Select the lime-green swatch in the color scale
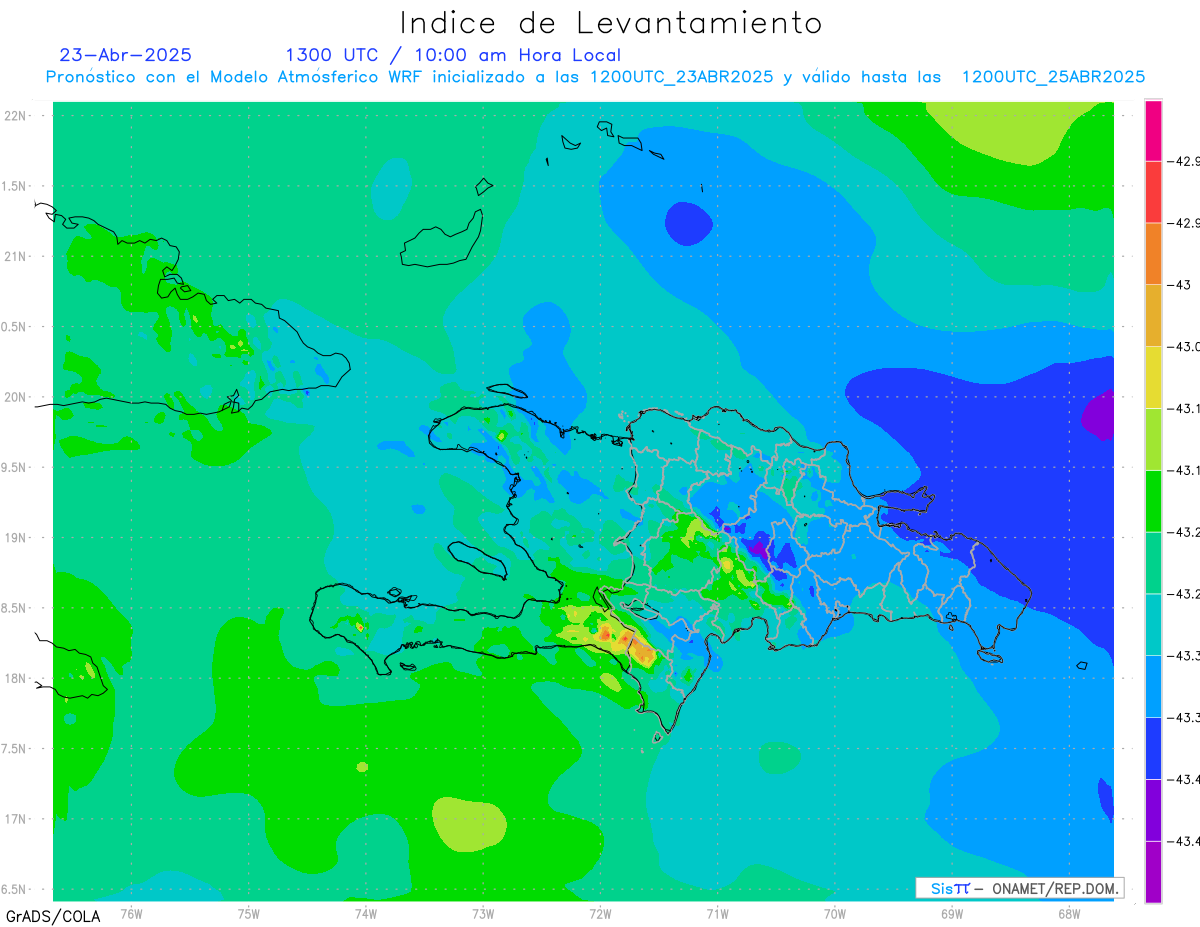The height and width of the screenshot is (927, 1200). [x=1153, y=439]
